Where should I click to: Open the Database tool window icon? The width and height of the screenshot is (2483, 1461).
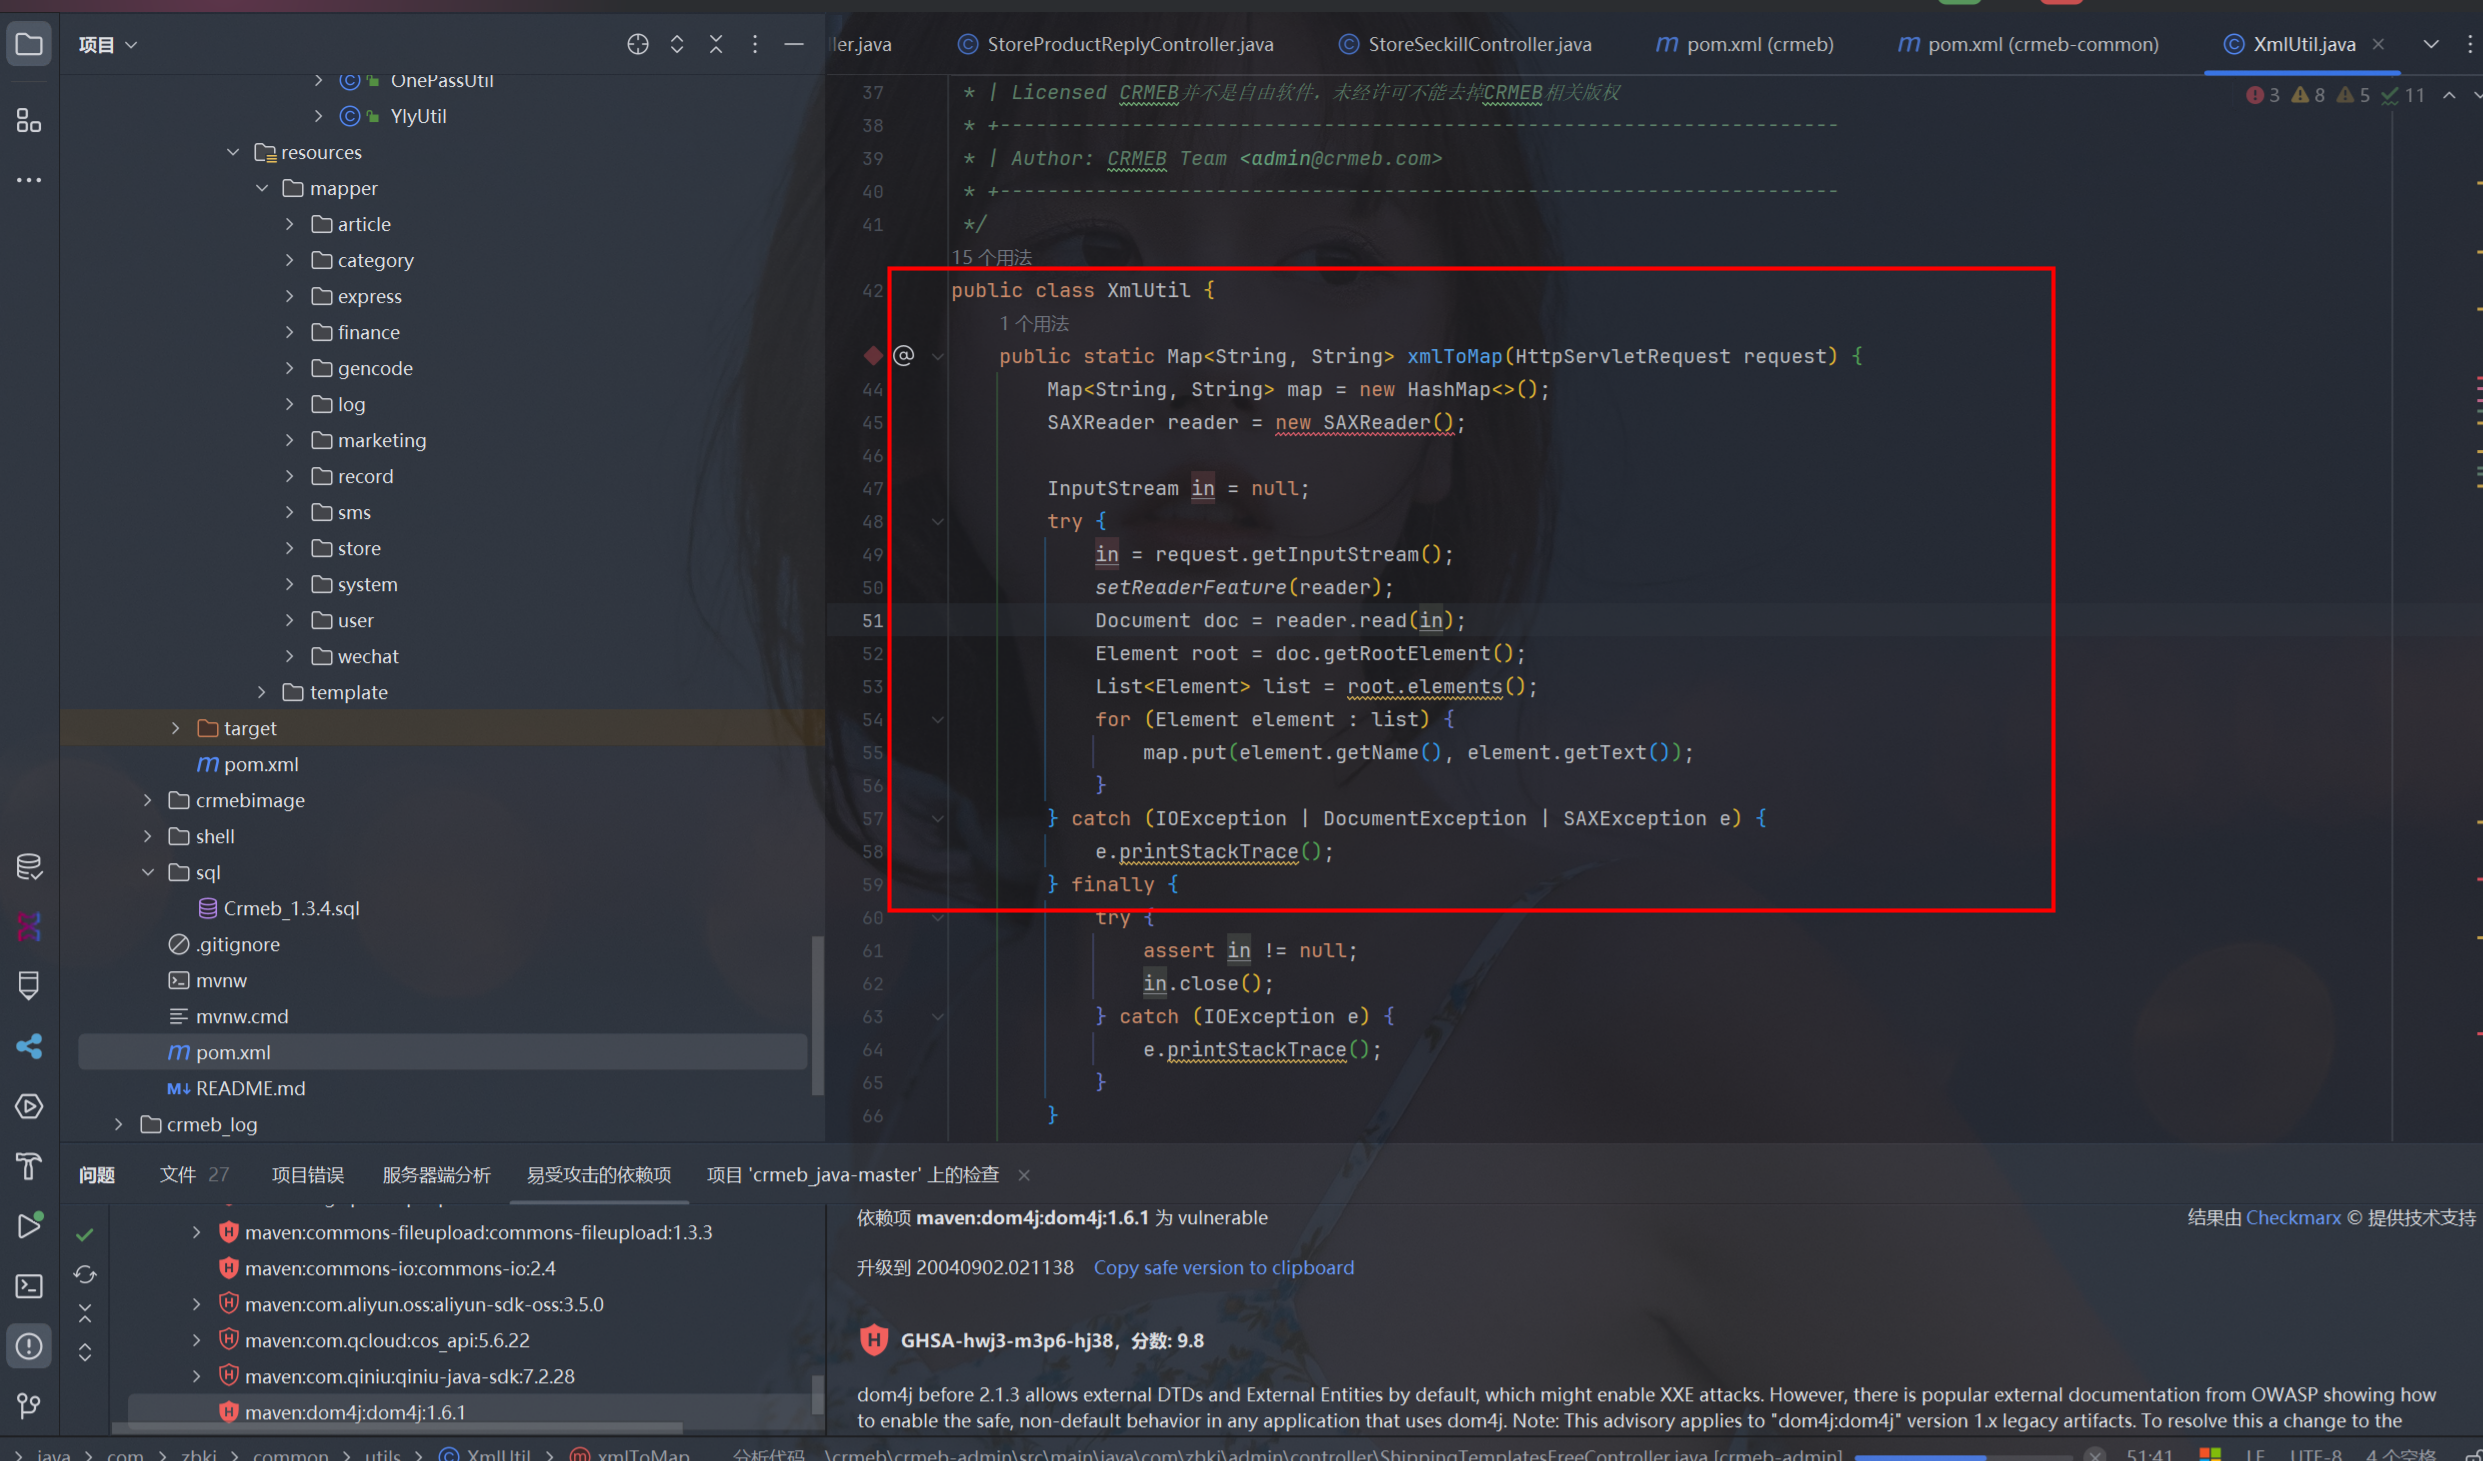(29, 867)
